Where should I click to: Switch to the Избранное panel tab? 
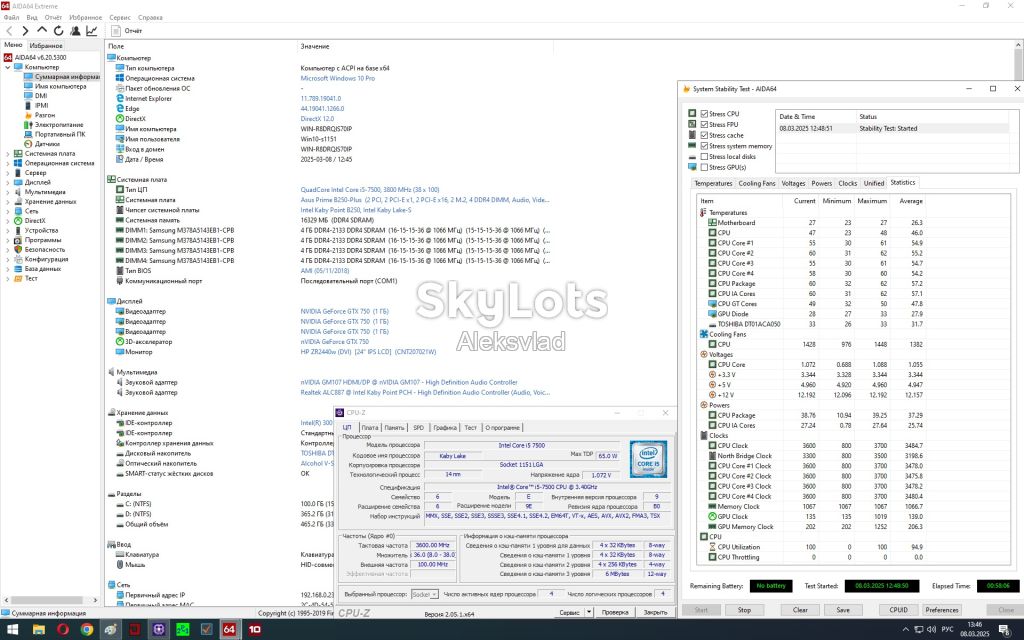46,46
